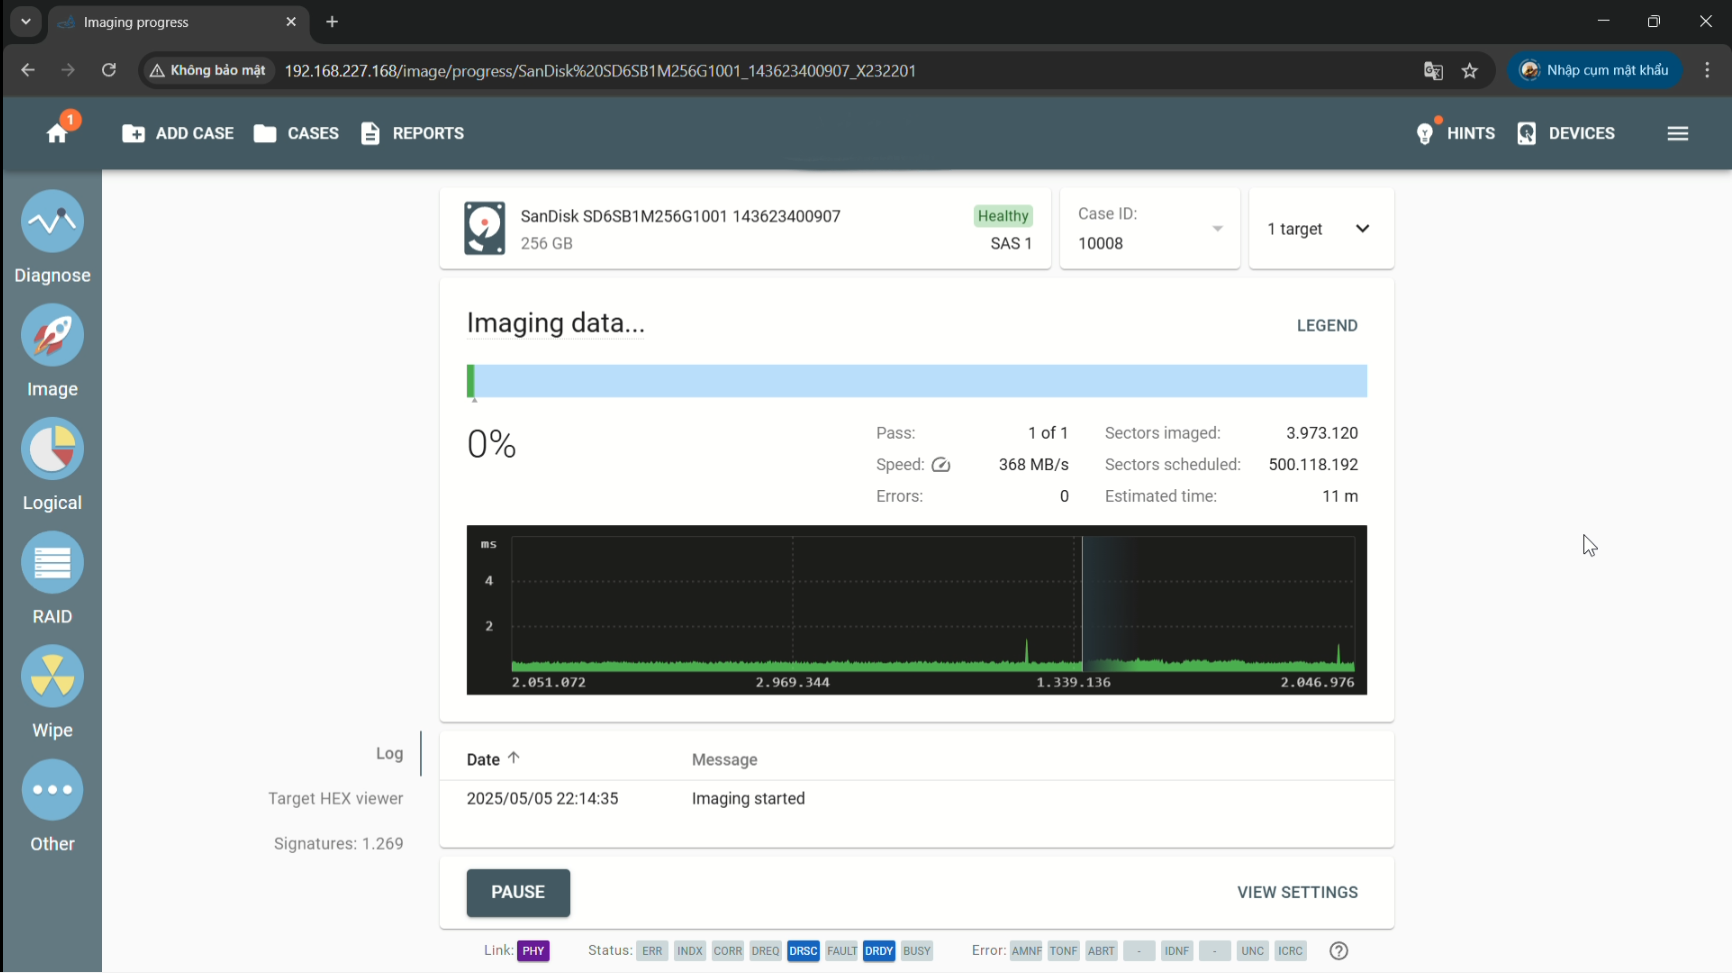
Task: Reload the browser page
Action: pyautogui.click(x=109, y=70)
